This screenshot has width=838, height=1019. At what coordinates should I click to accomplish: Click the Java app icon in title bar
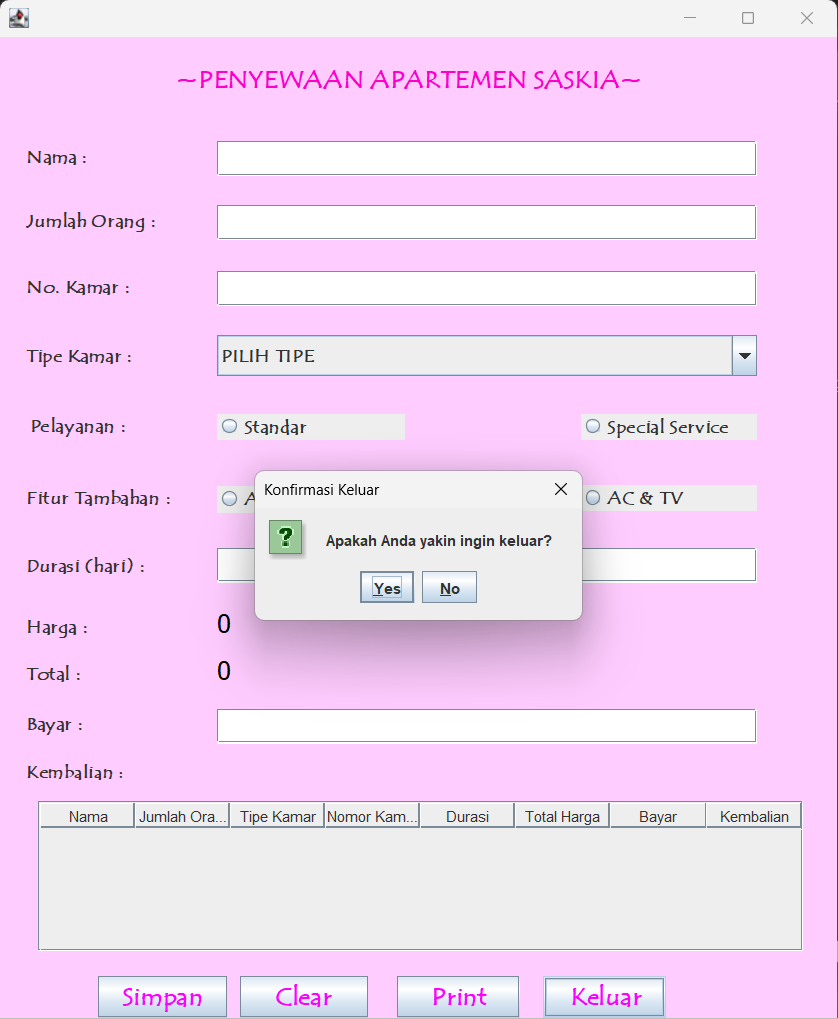18,18
